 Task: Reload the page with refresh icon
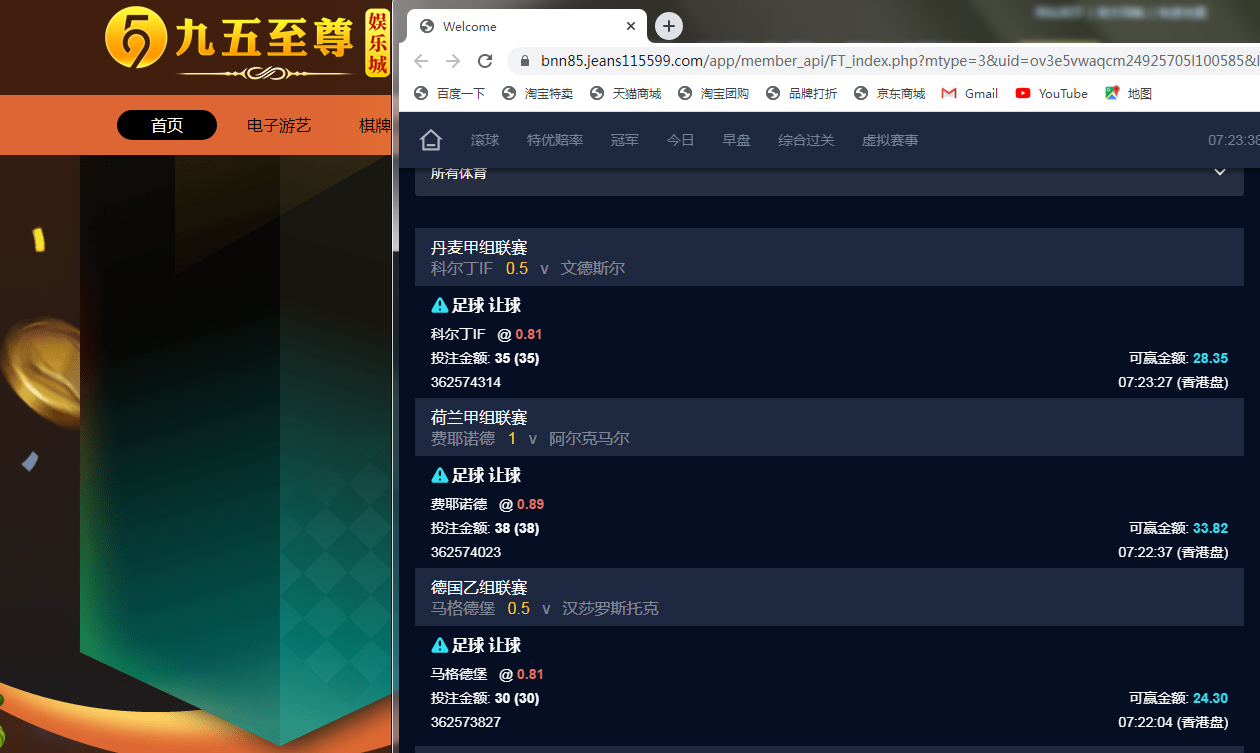(485, 61)
